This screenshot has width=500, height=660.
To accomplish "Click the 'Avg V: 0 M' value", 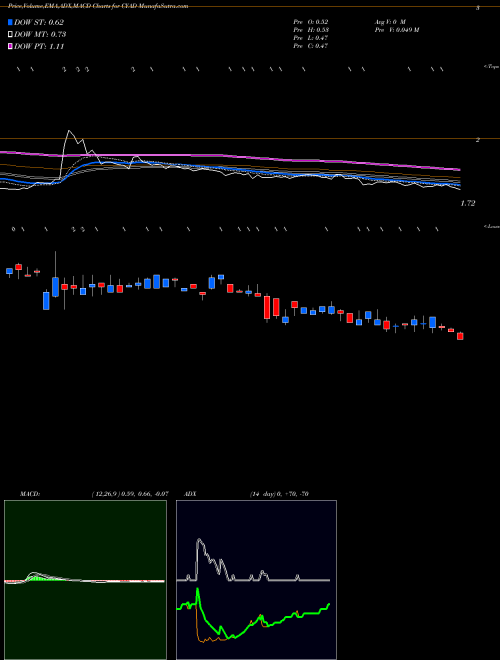I will [389, 22].
